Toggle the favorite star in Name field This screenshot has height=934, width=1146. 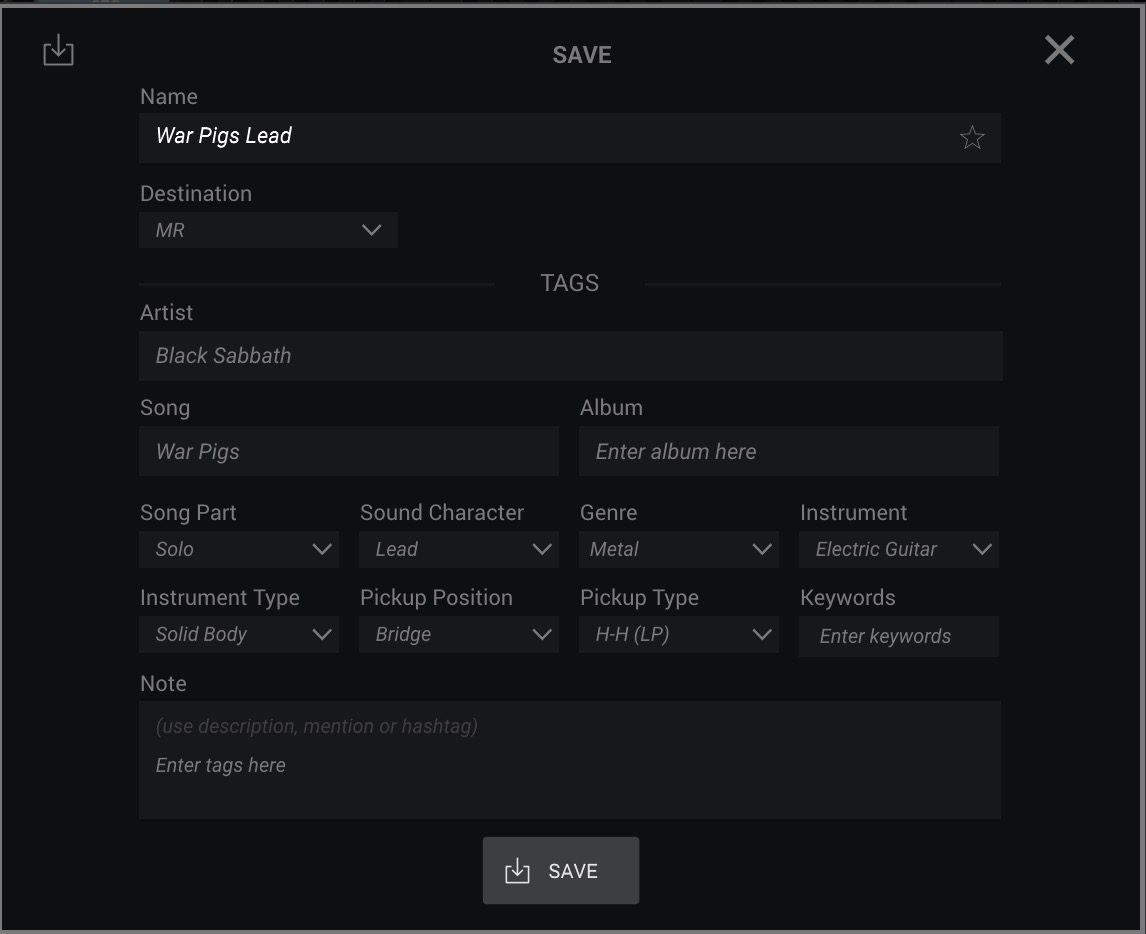[972, 137]
